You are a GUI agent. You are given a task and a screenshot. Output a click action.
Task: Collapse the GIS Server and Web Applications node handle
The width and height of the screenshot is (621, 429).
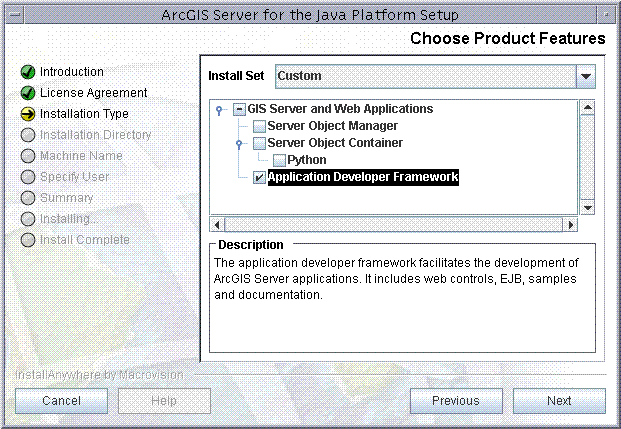[x=219, y=110]
